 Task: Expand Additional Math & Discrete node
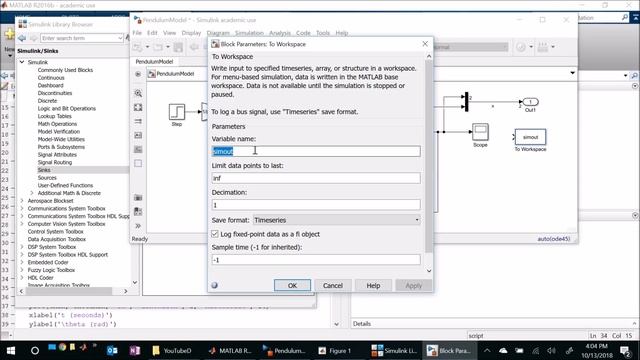pyautogui.click(x=32, y=193)
